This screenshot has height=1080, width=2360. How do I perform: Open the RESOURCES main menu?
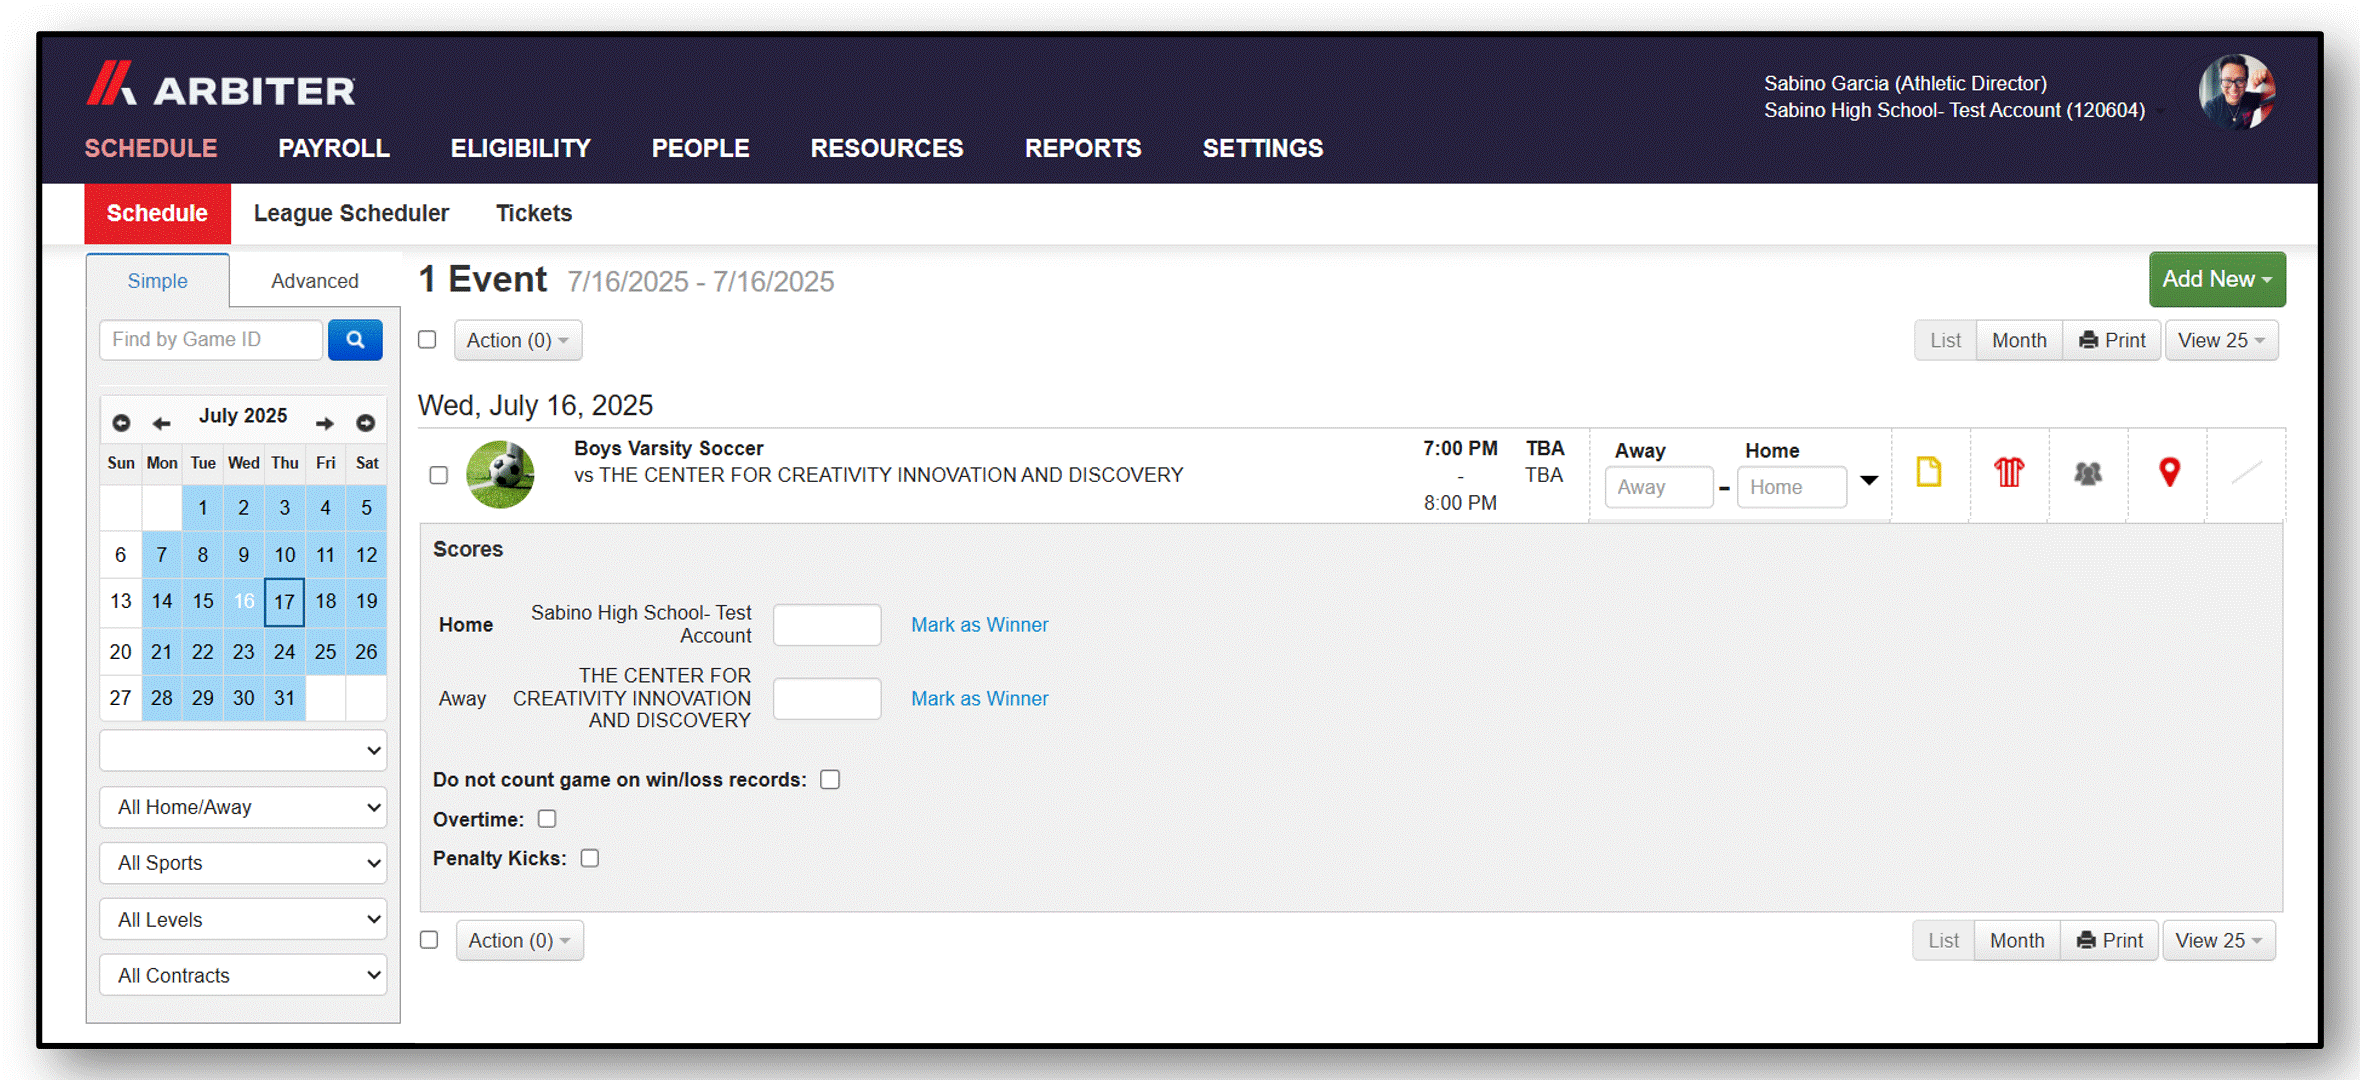point(887,148)
